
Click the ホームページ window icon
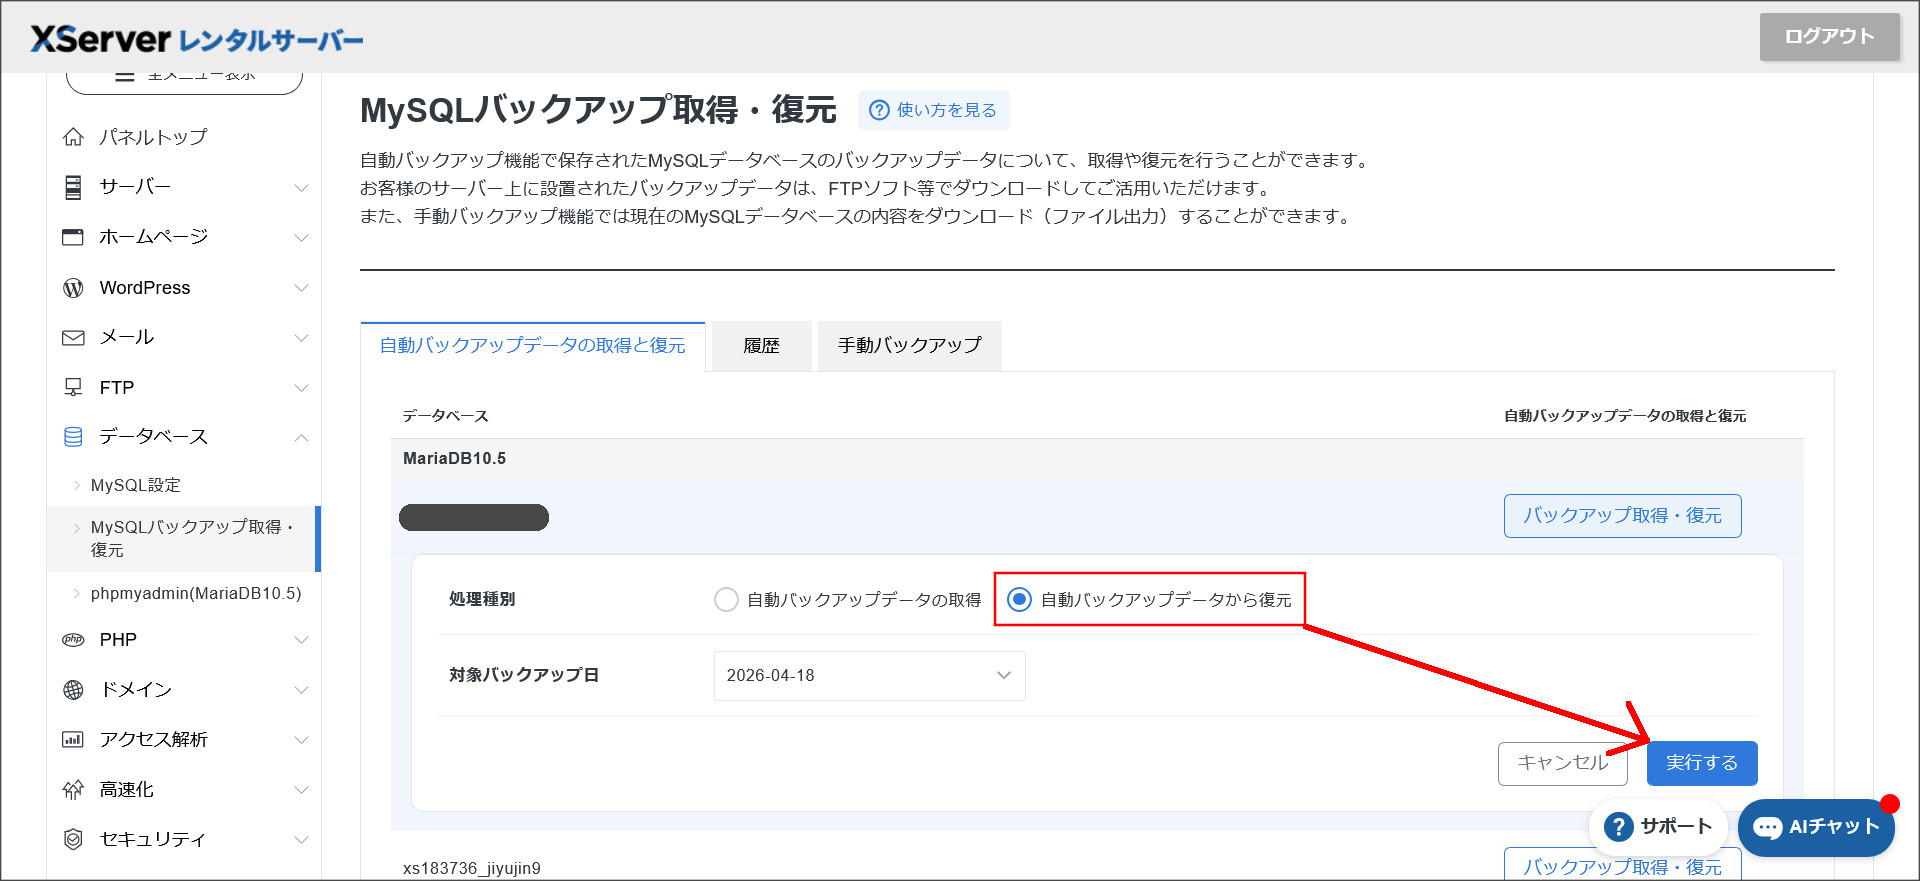[73, 237]
